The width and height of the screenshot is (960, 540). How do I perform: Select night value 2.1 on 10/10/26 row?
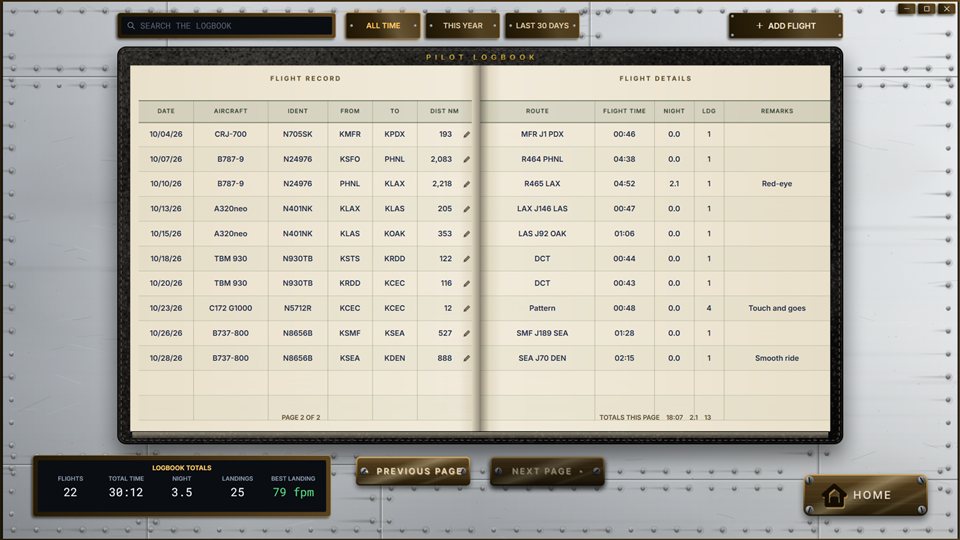pyautogui.click(x=673, y=184)
